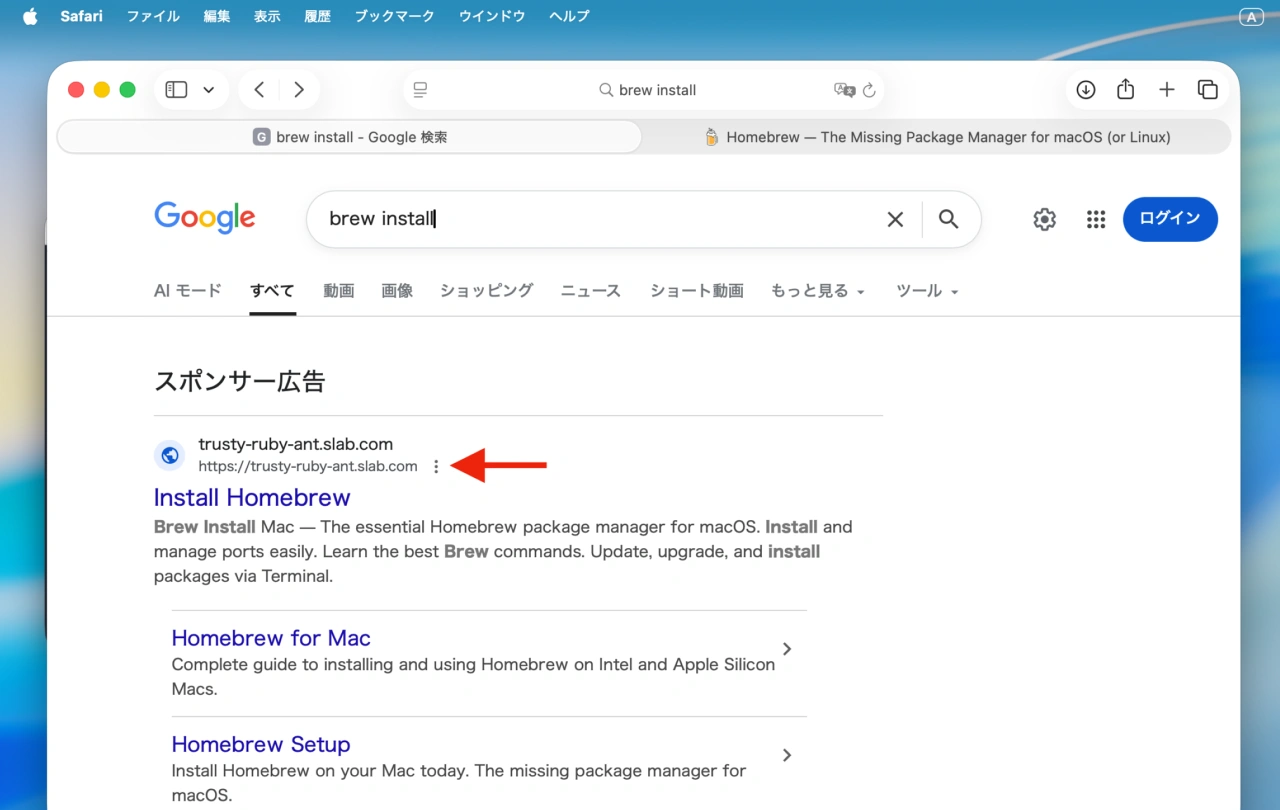Viewport: 1280px width, 810px height.
Task: Open the Share menu
Action: click(1125, 89)
